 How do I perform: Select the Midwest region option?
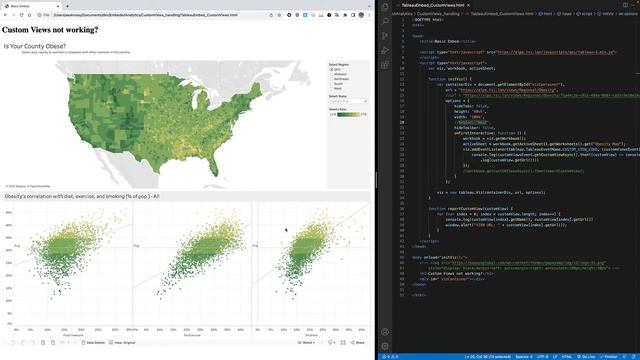pos(338,74)
